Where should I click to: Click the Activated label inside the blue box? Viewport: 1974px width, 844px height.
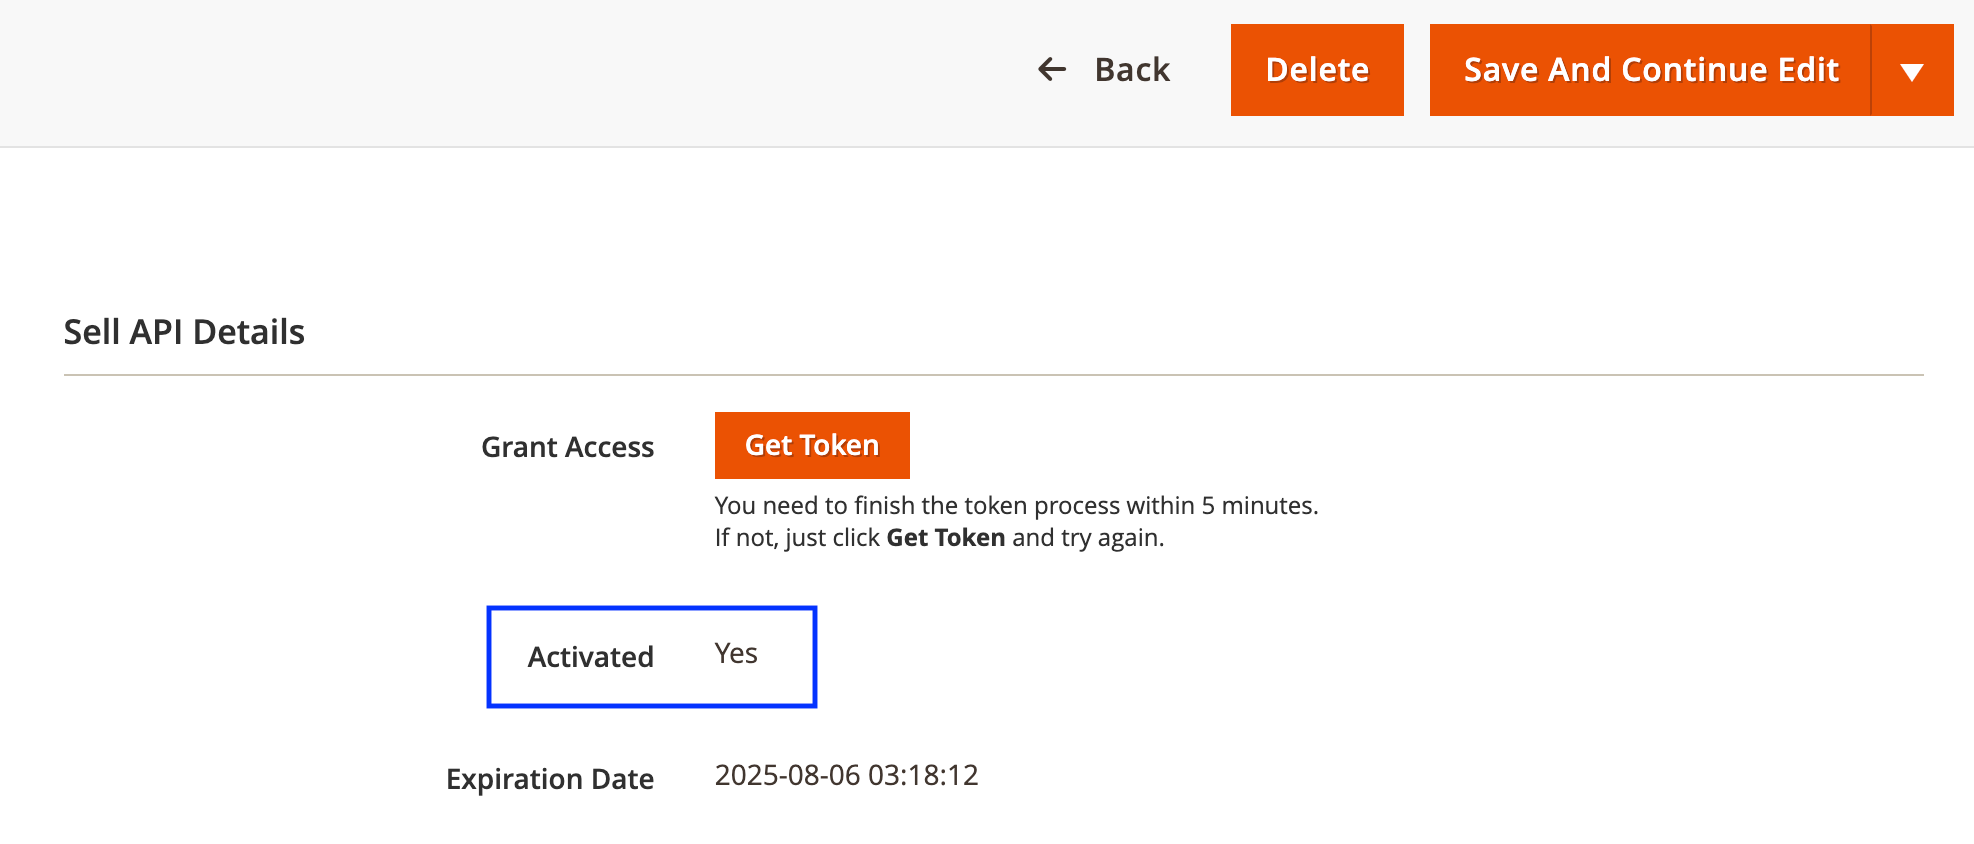[x=590, y=657]
